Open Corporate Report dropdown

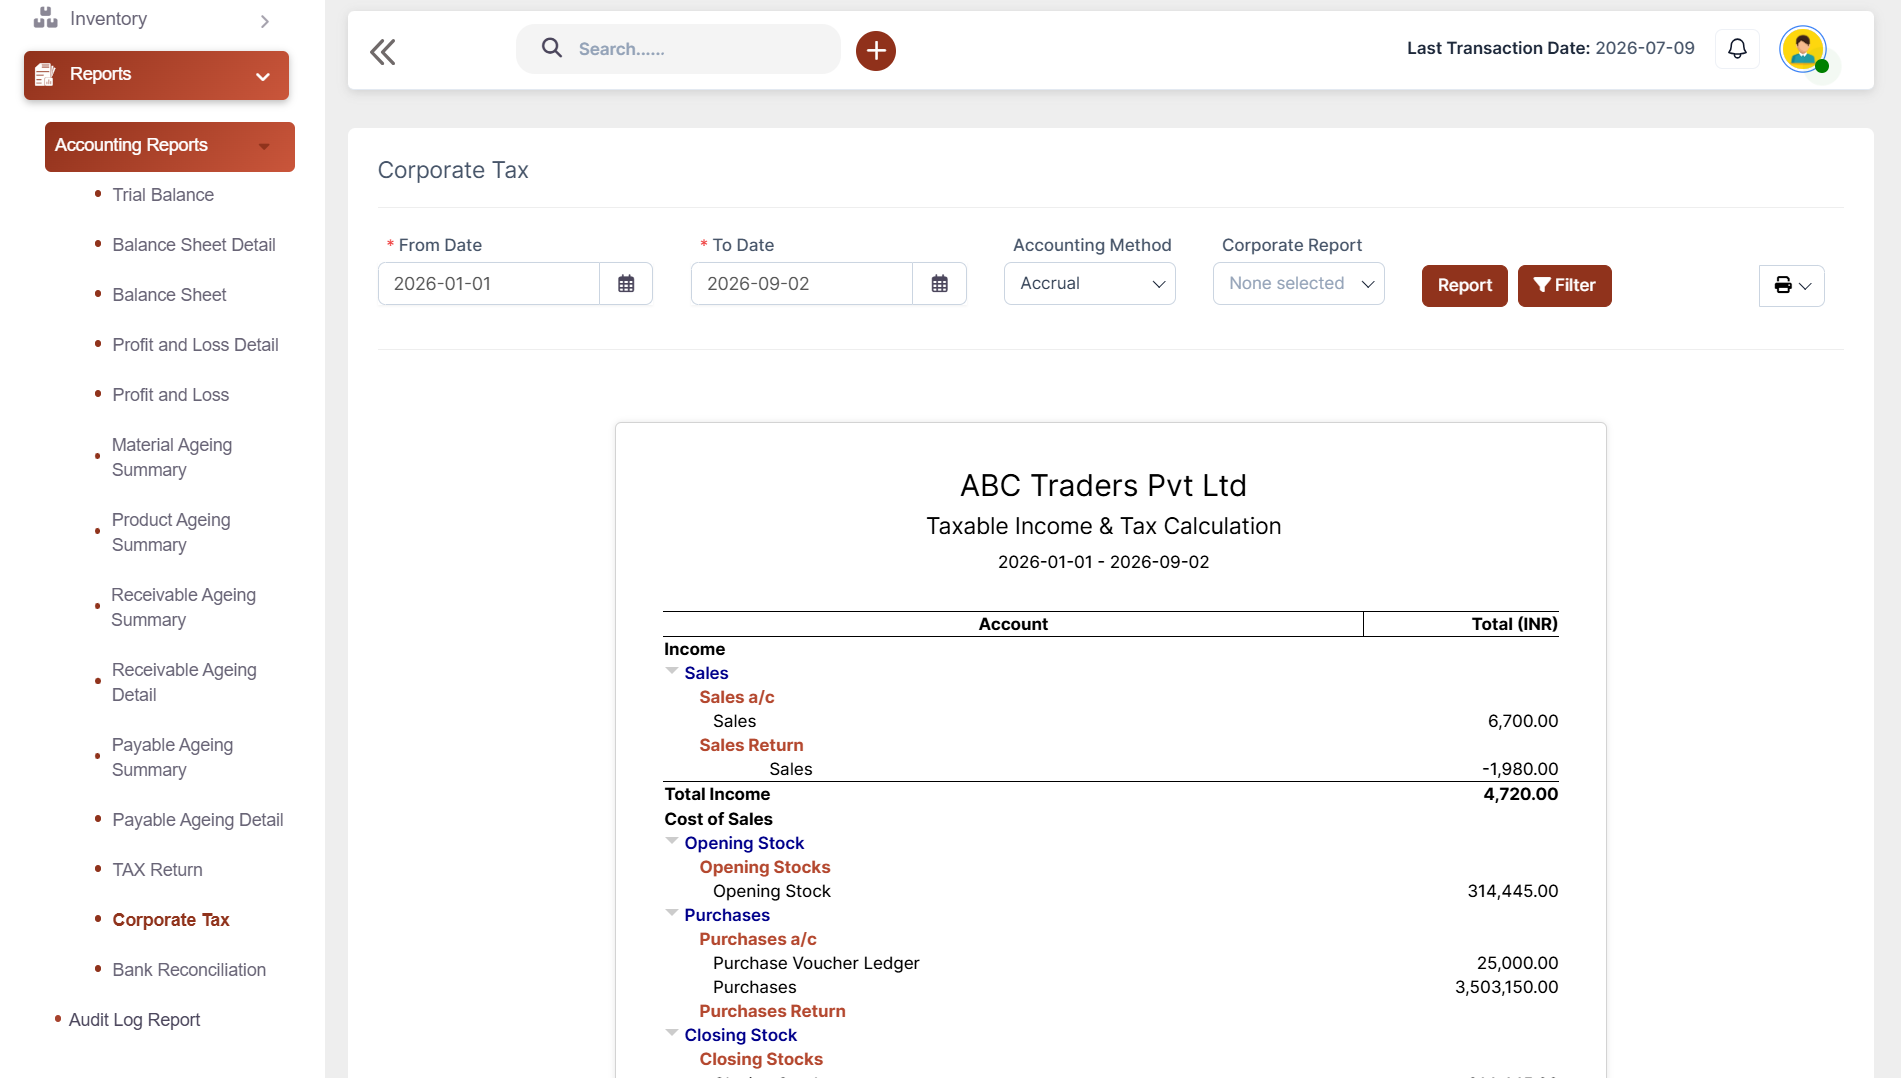(1298, 284)
